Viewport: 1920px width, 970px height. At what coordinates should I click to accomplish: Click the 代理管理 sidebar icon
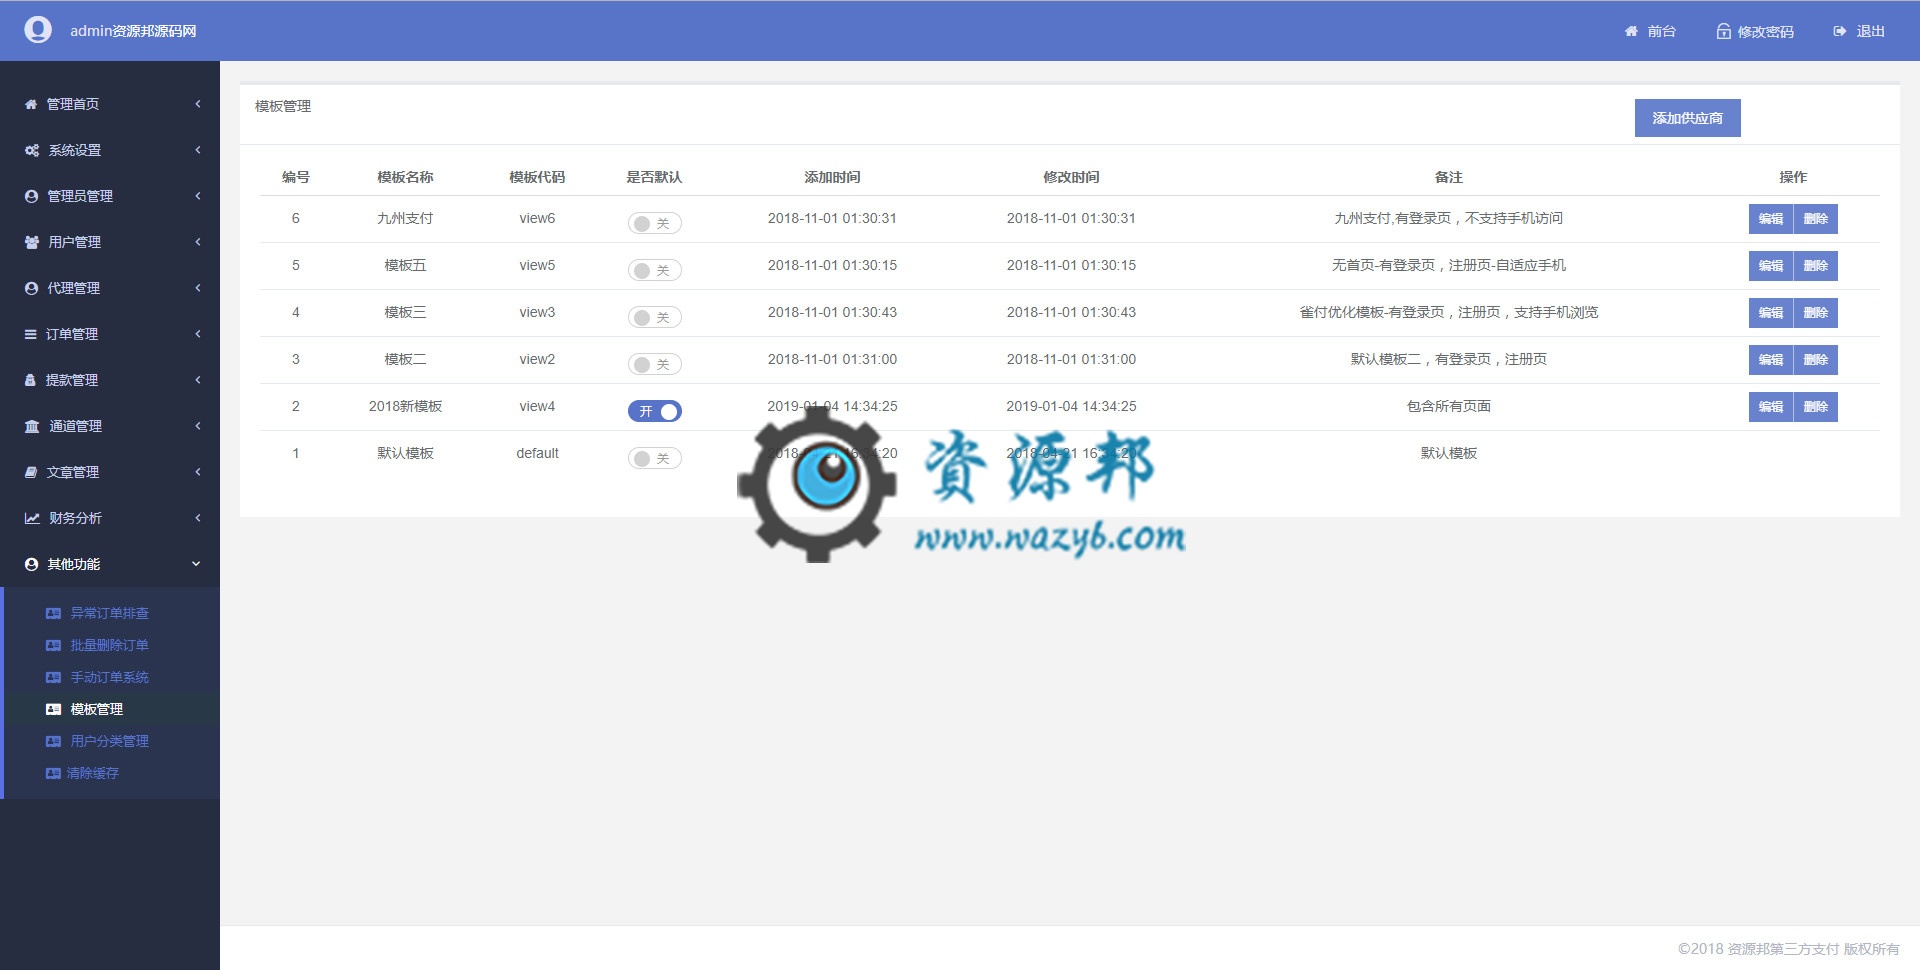click(x=31, y=288)
